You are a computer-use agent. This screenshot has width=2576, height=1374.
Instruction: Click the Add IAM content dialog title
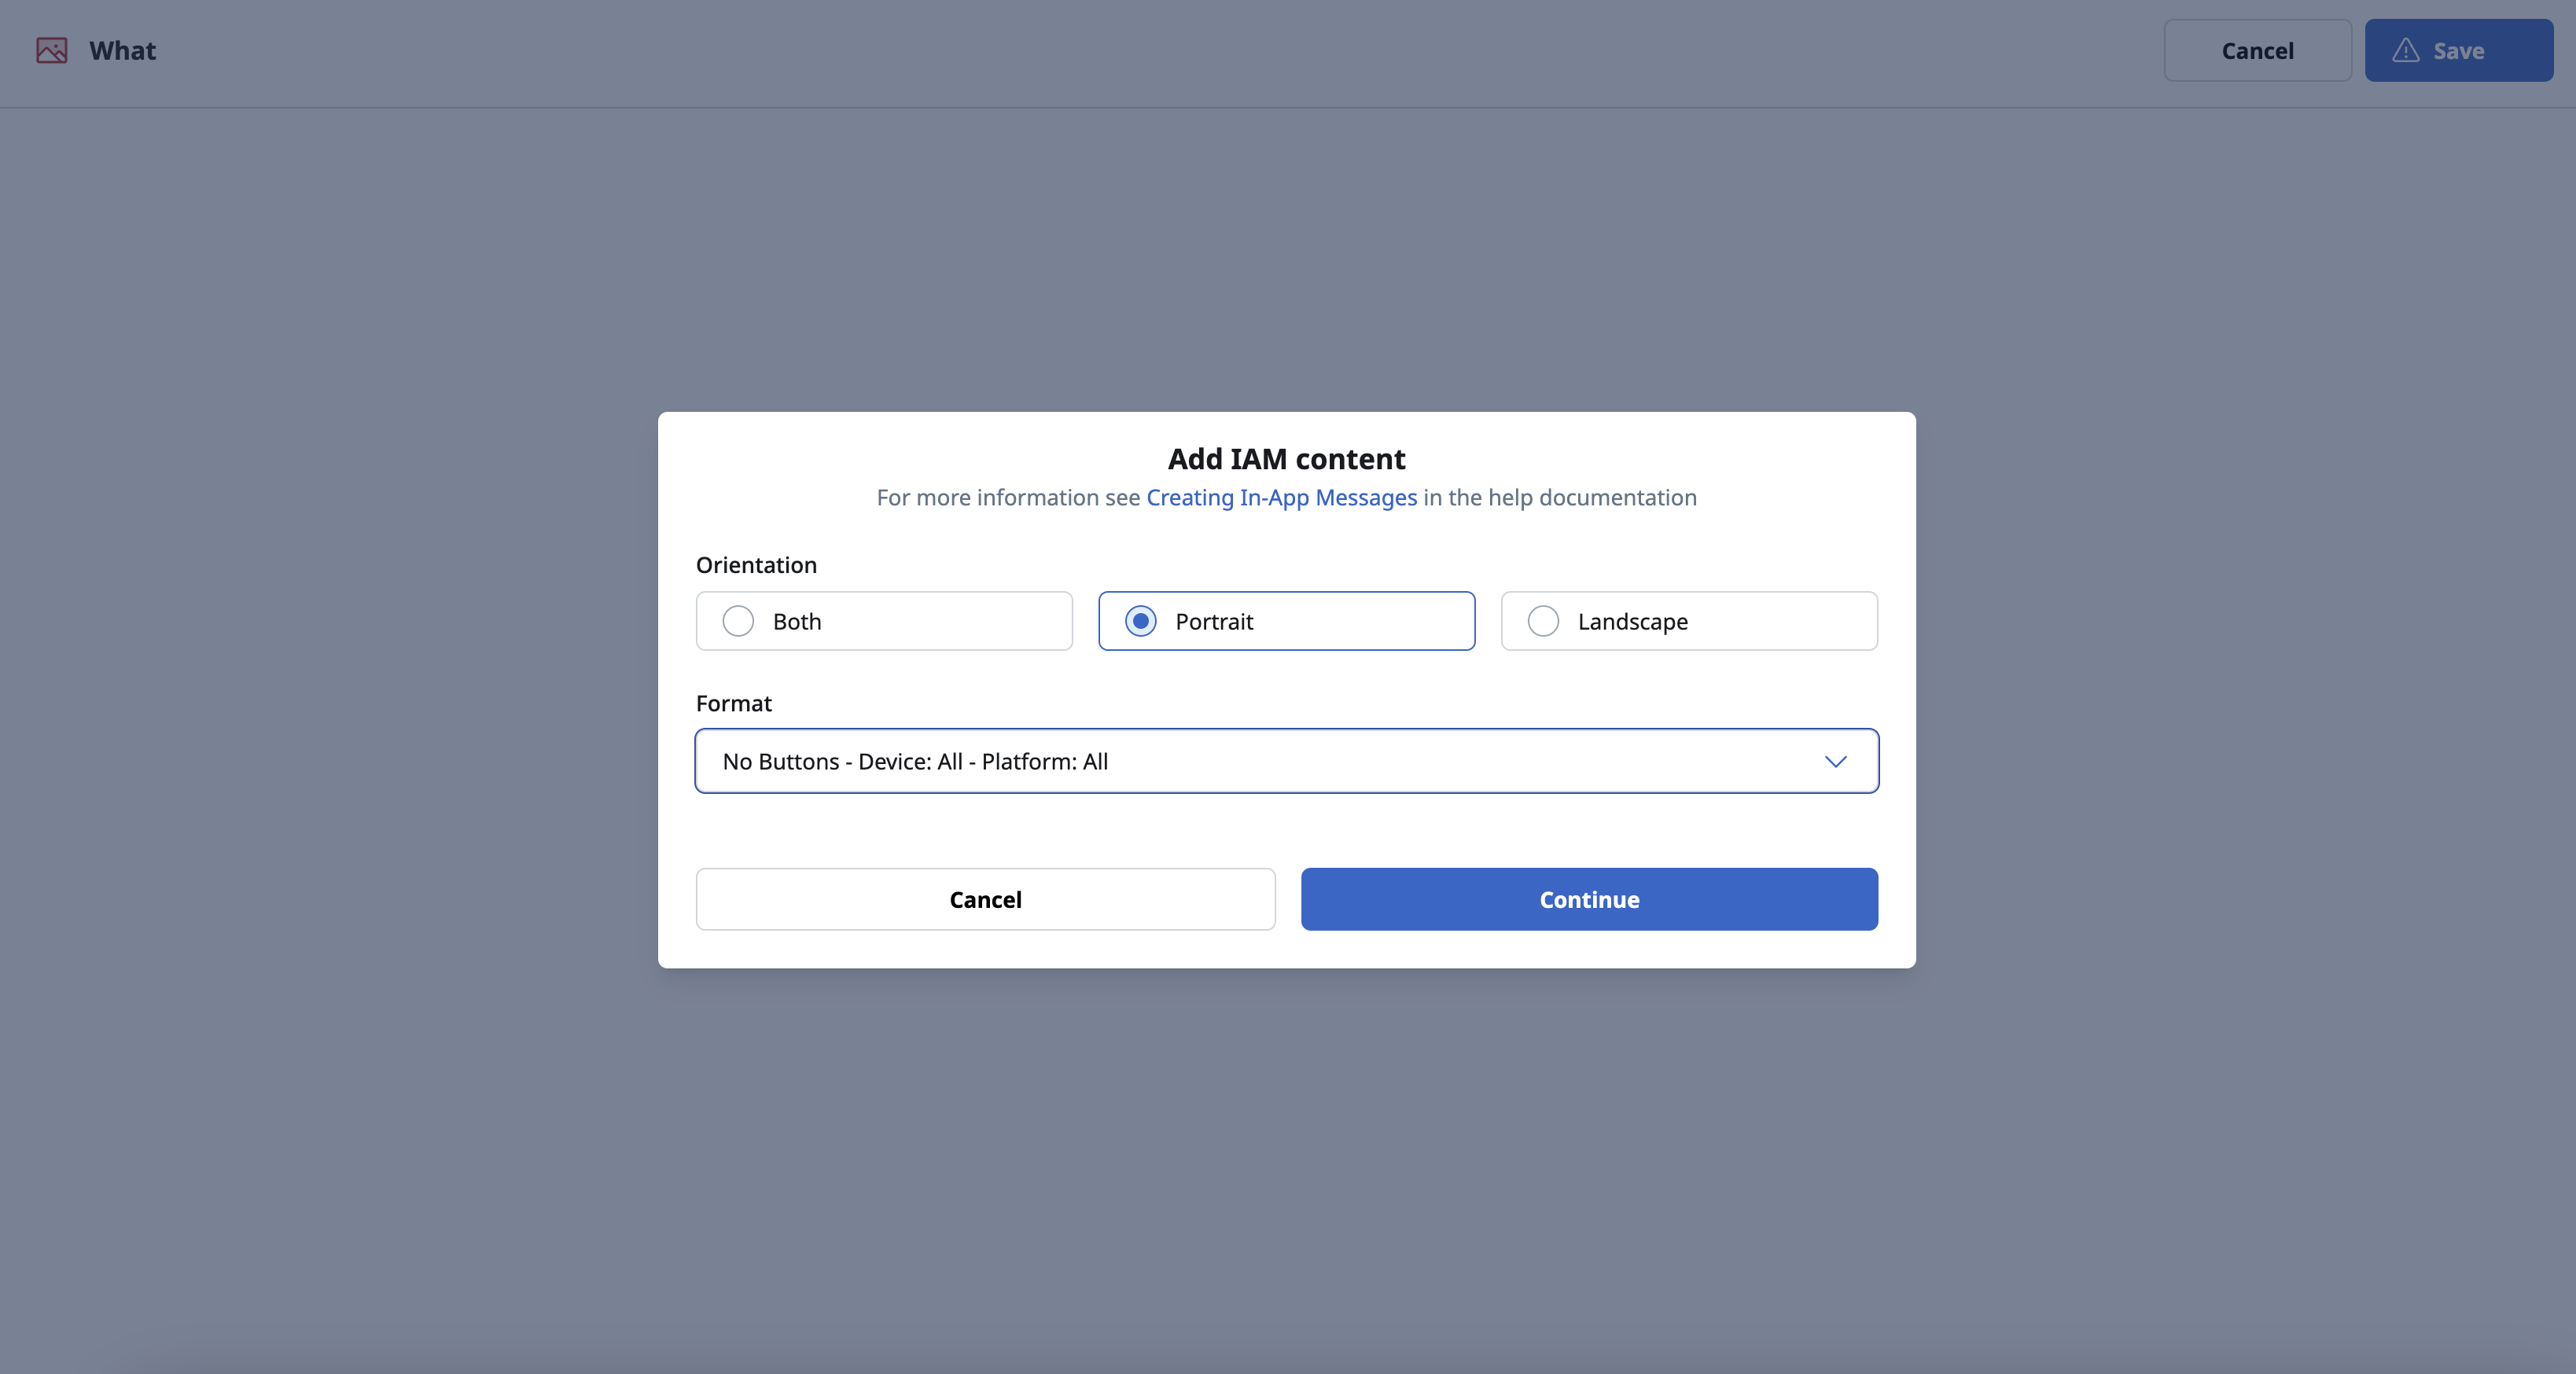(1286, 459)
